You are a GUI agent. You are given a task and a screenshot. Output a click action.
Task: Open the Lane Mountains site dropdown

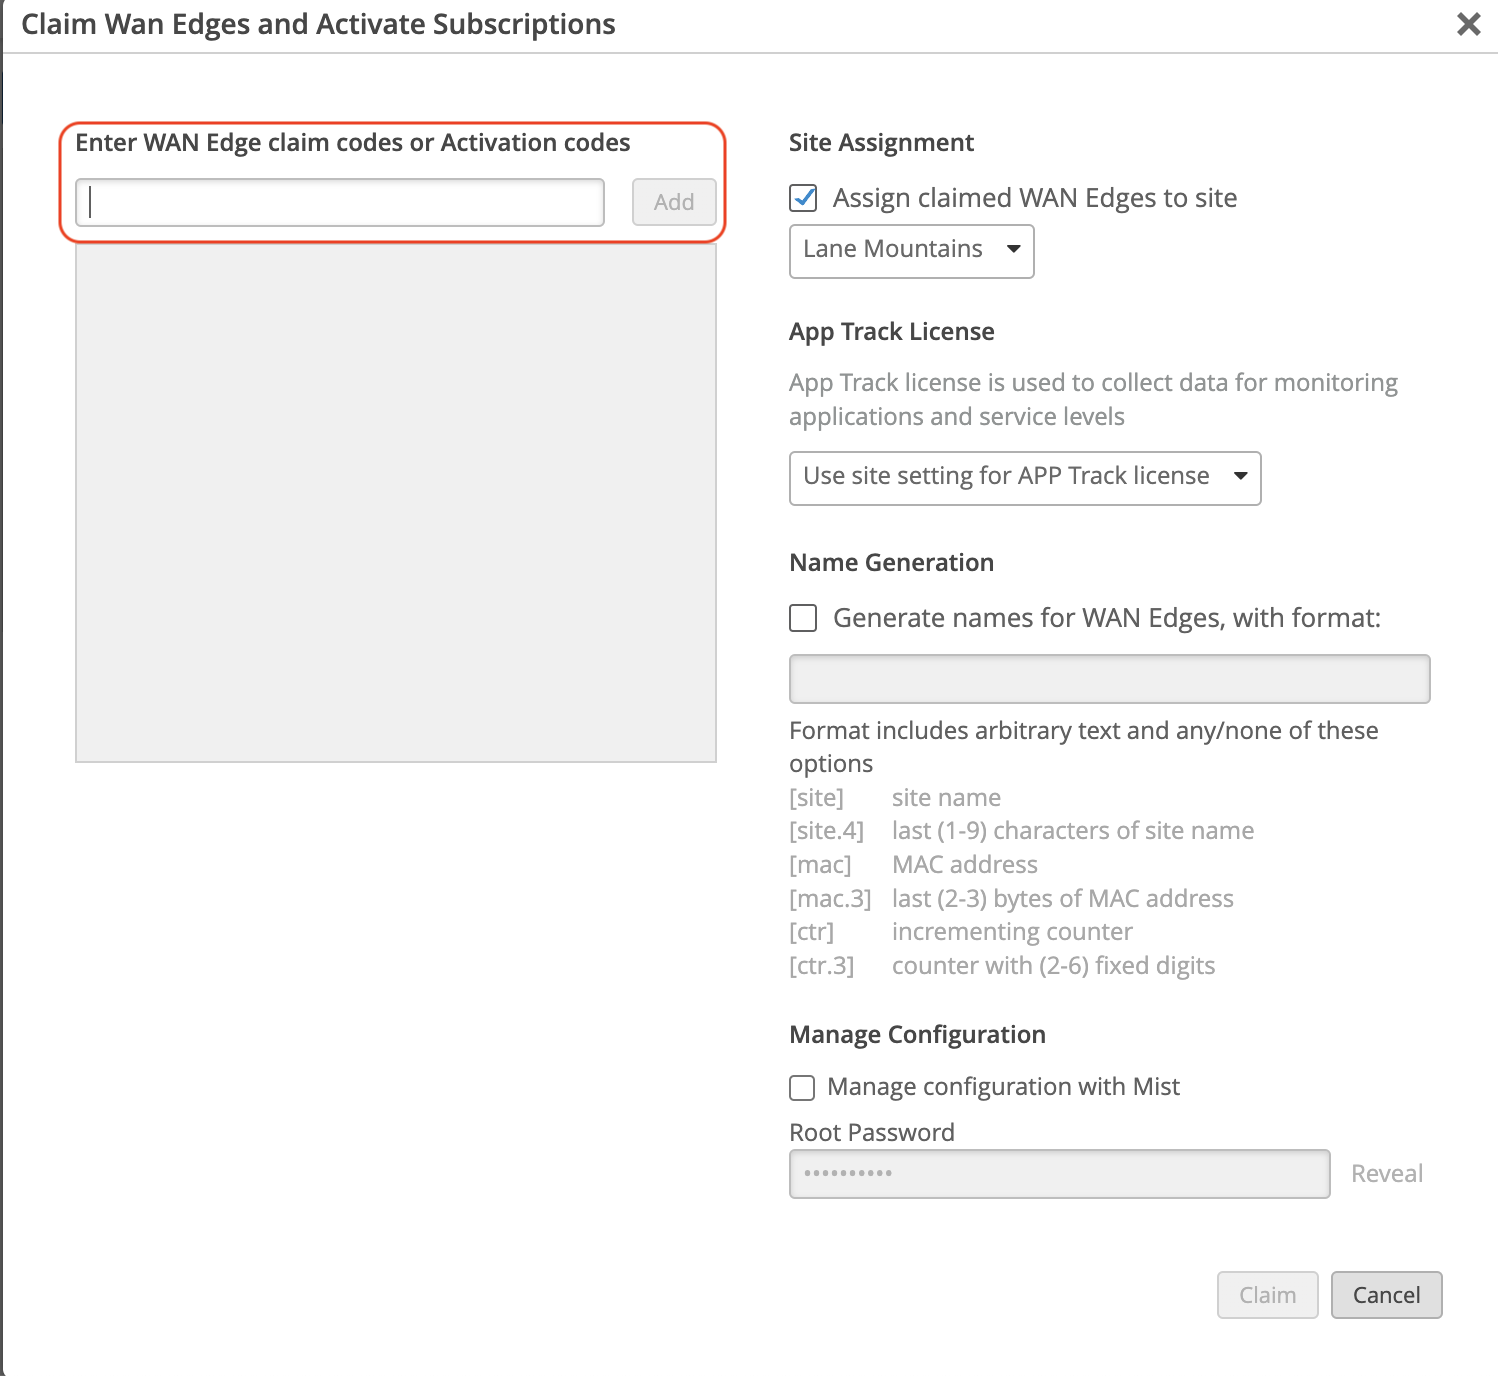[911, 251]
